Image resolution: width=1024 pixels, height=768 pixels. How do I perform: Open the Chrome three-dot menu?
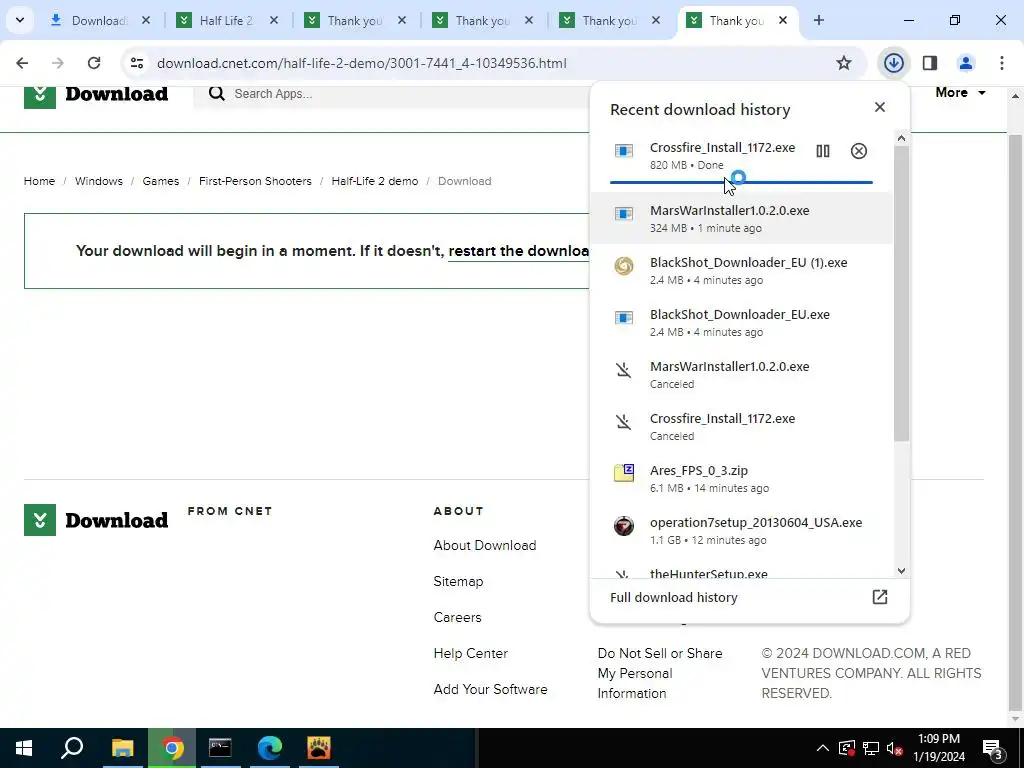[1002, 63]
